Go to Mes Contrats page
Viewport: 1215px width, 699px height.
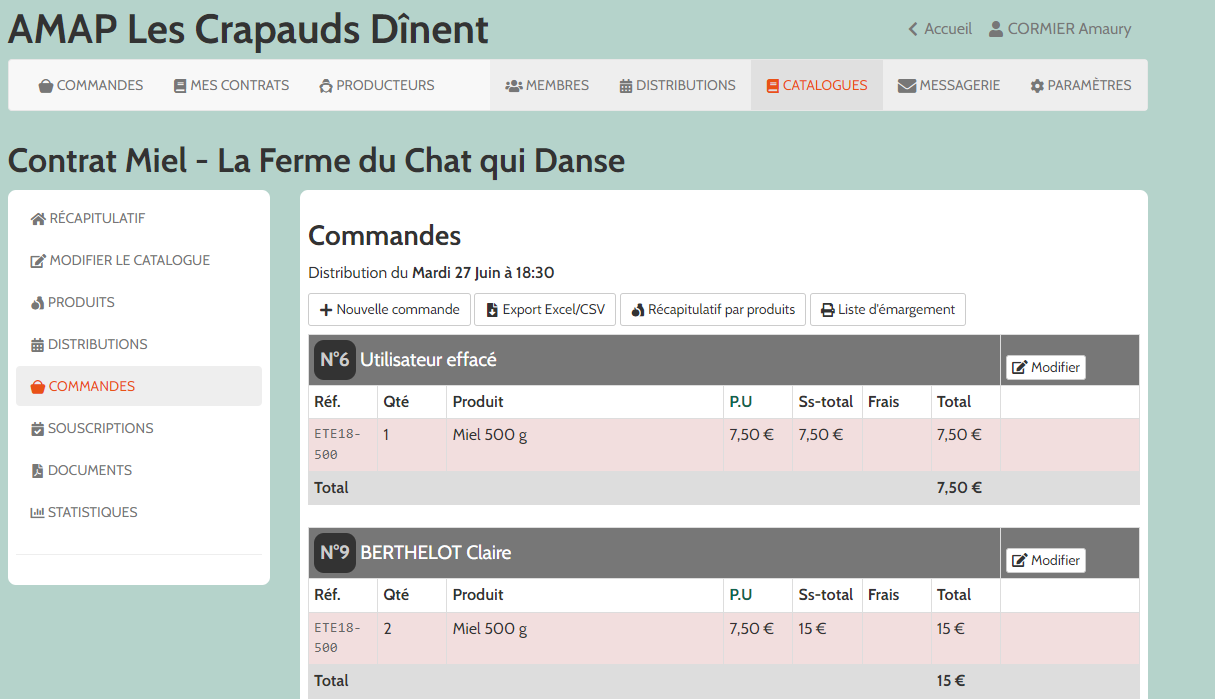coord(231,86)
